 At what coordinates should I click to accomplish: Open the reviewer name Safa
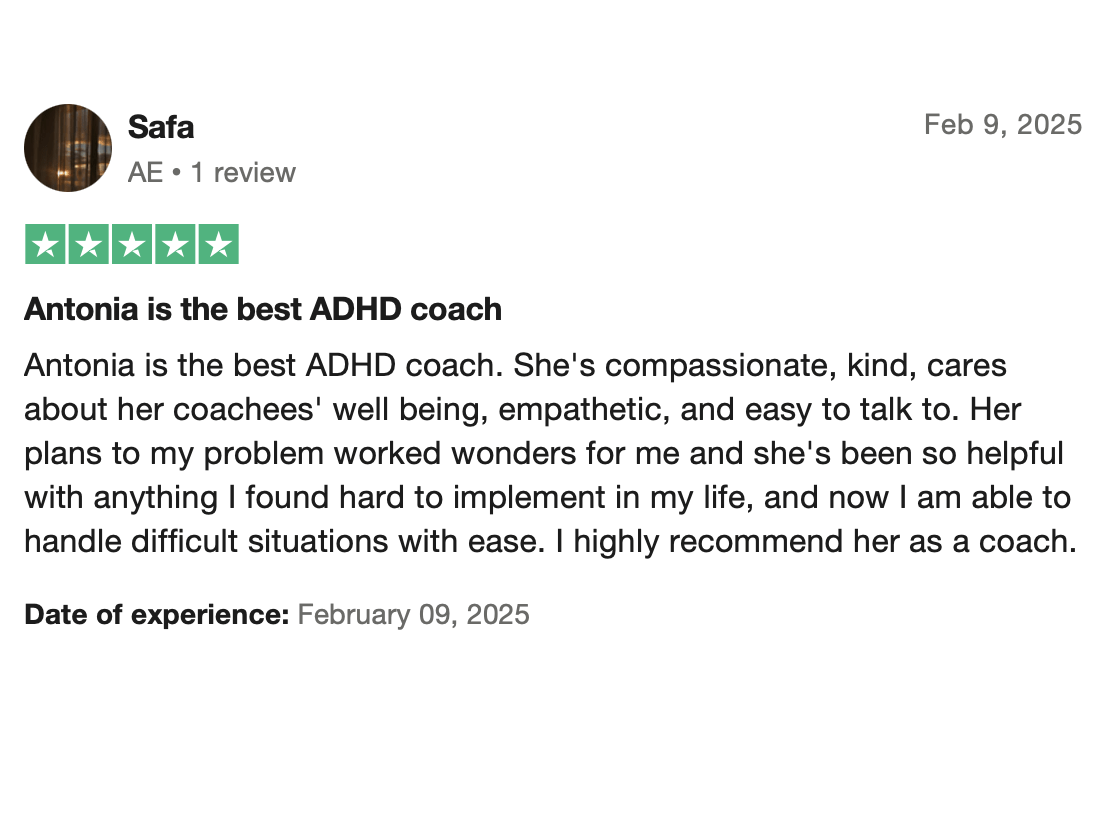point(160,127)
